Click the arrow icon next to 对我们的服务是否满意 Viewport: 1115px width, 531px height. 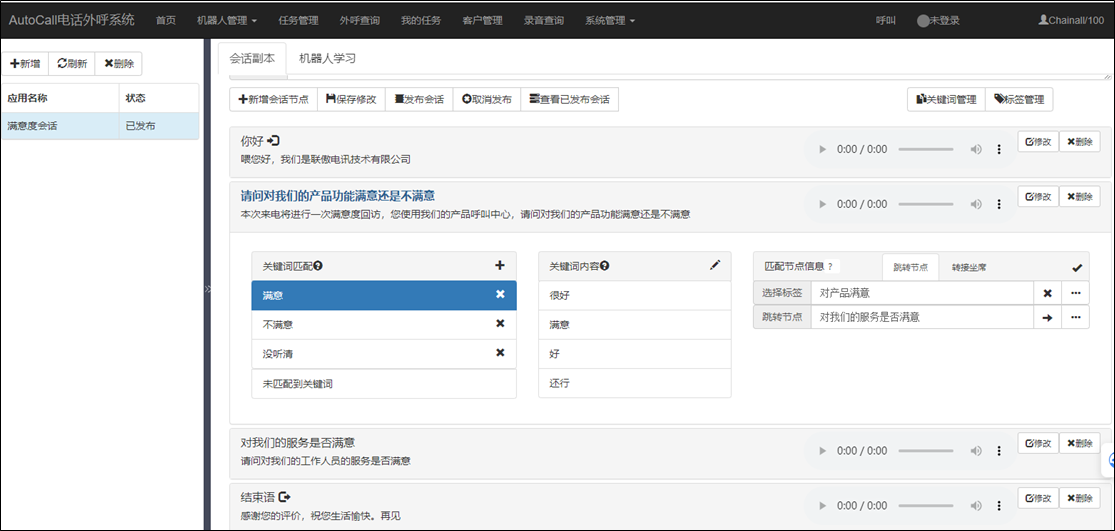[x=1047, y=317]
